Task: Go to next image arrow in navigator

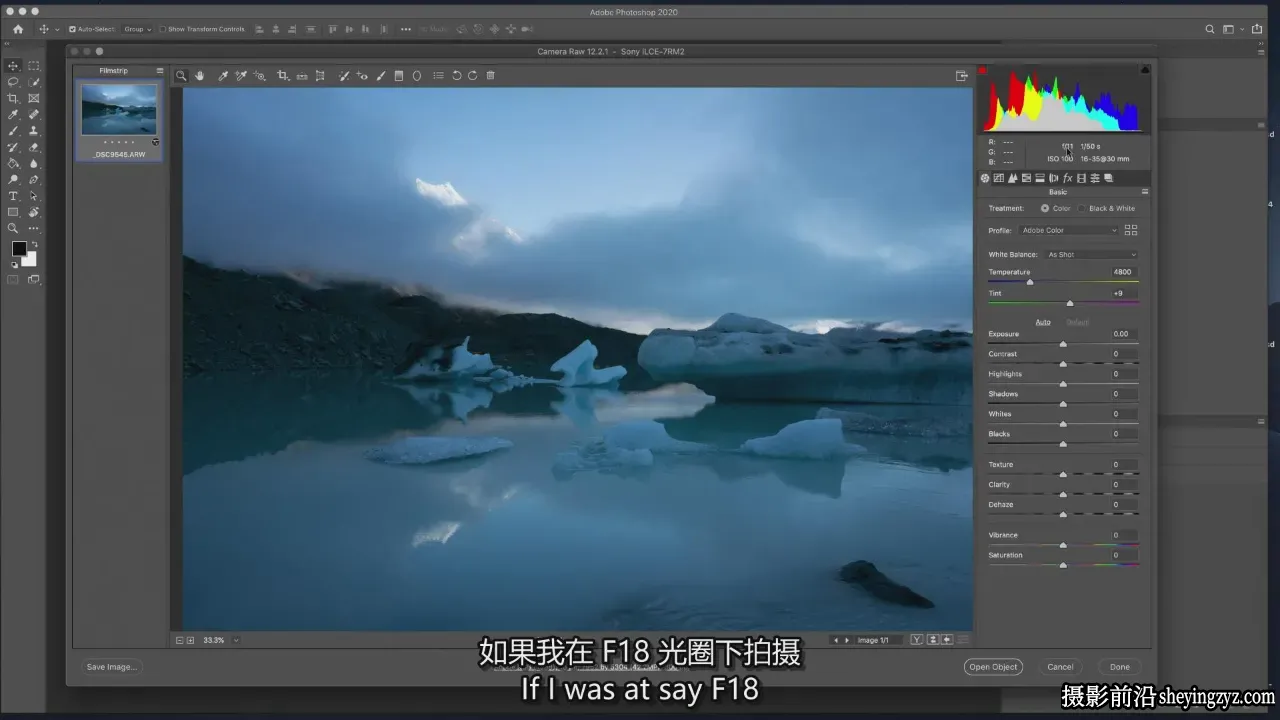Action: coord(847,640)
